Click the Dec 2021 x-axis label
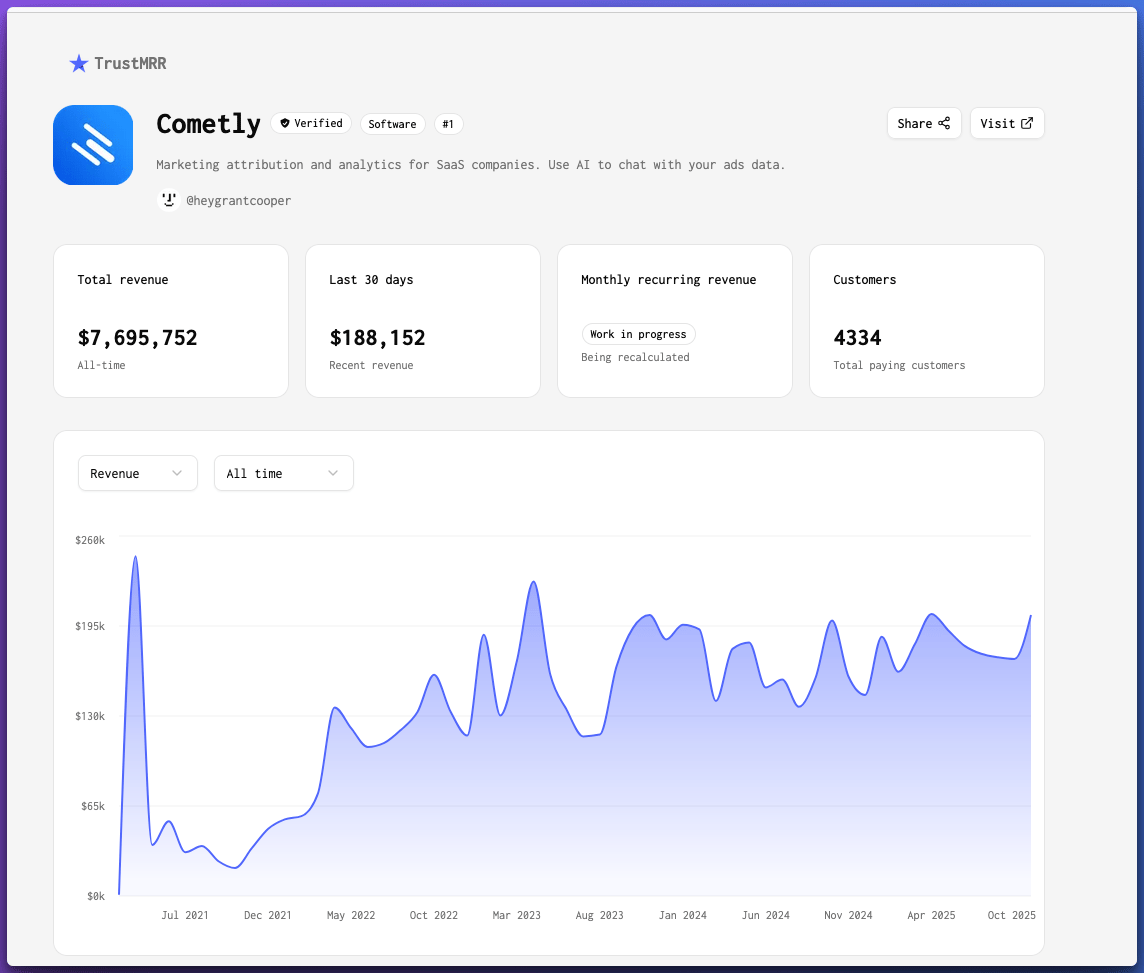 pos(268,915)
